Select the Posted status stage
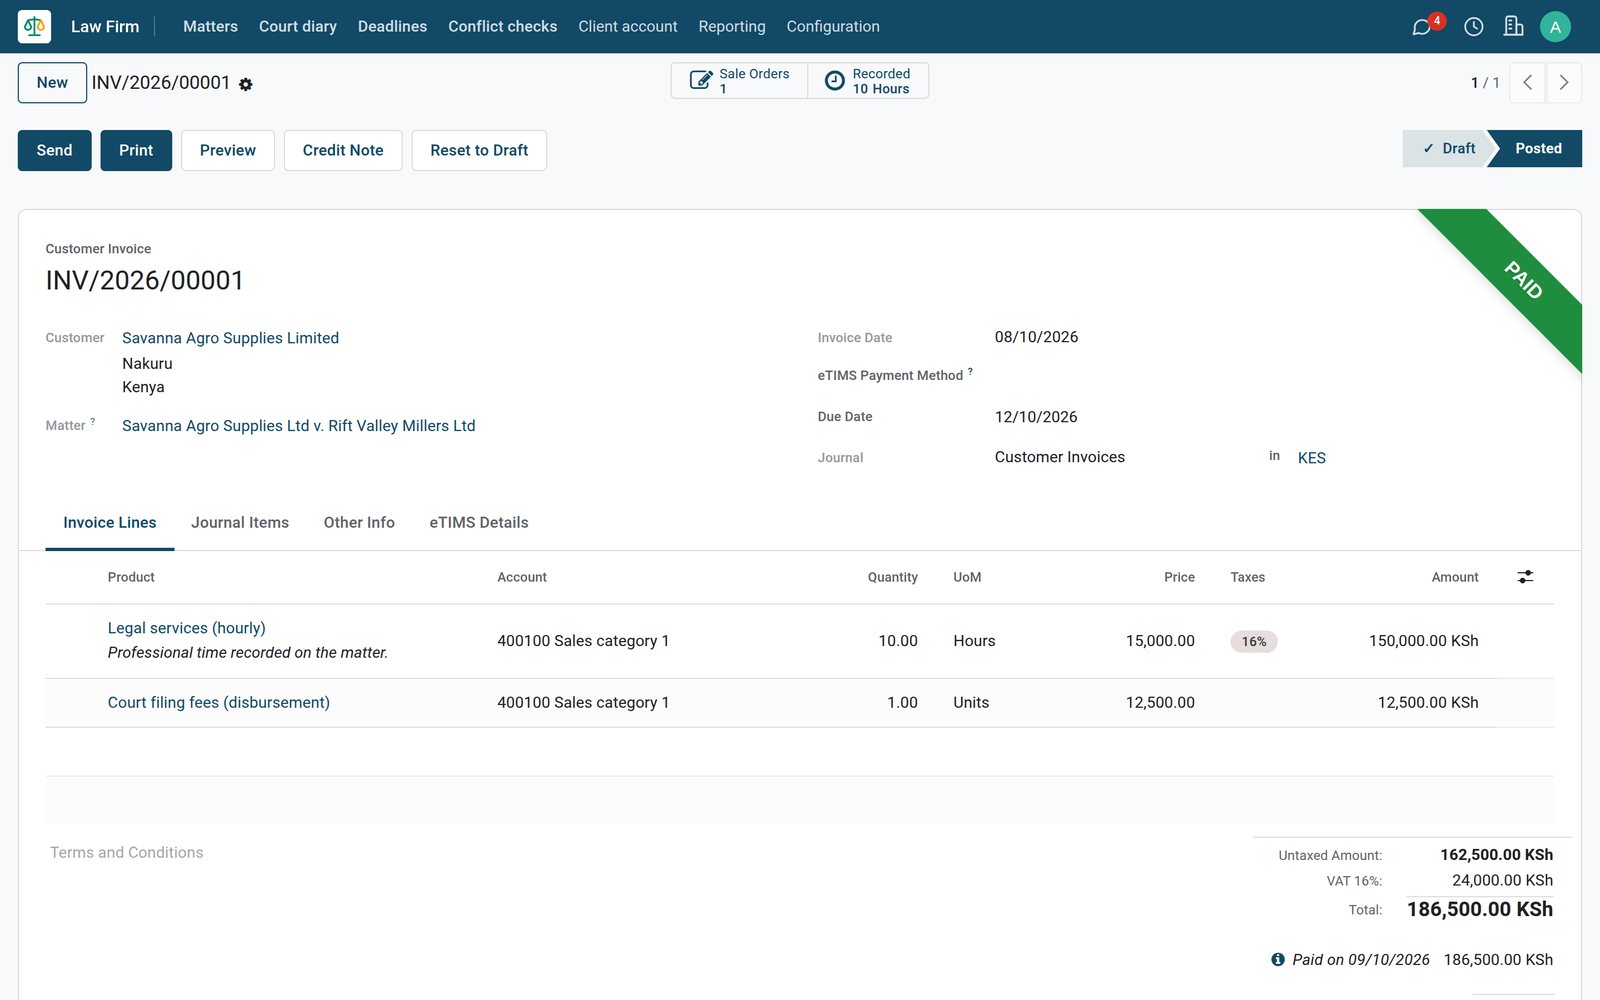1600x1000 pixels. tap(1537, 148)
